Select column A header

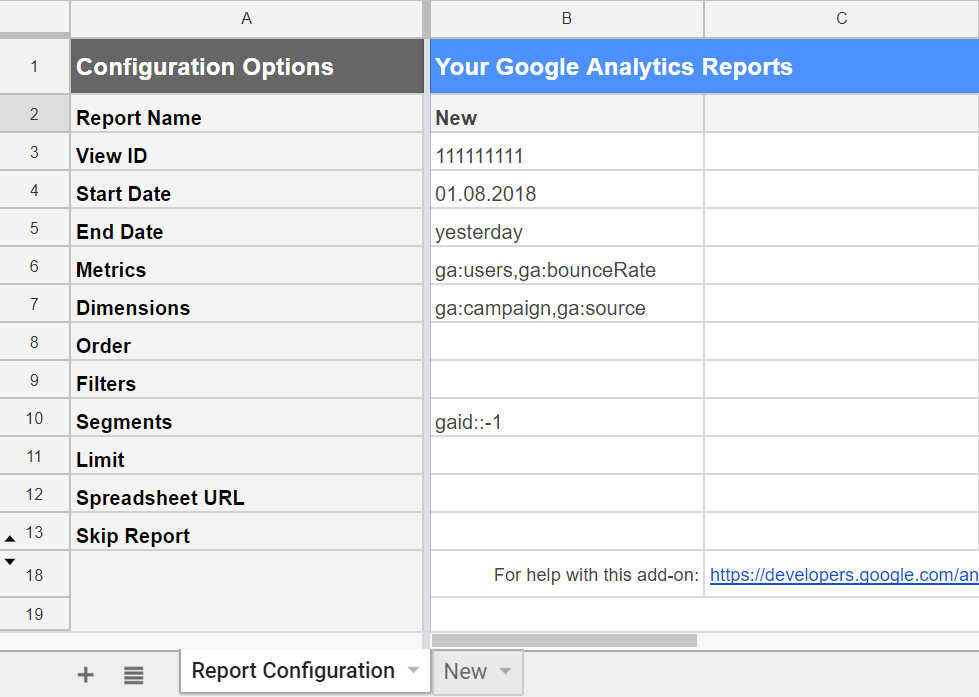coord(247,18)
